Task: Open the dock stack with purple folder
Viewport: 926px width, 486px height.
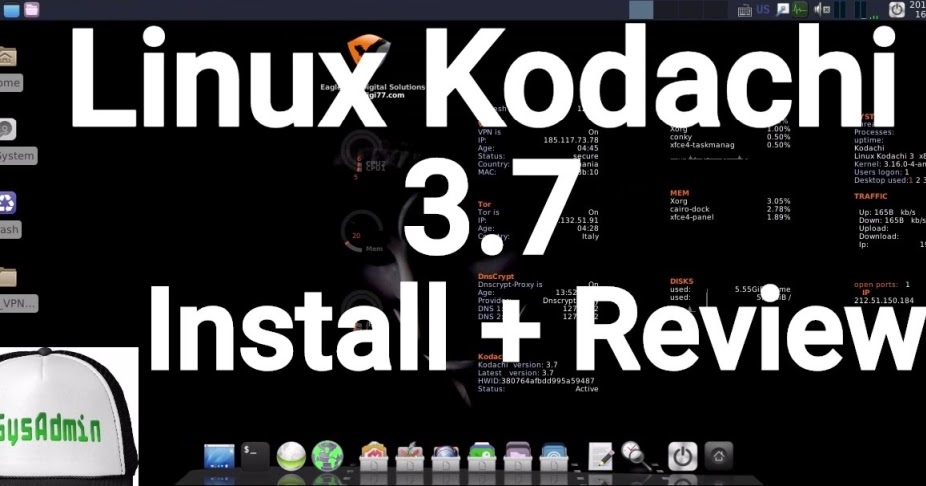Action: point(518,456)
